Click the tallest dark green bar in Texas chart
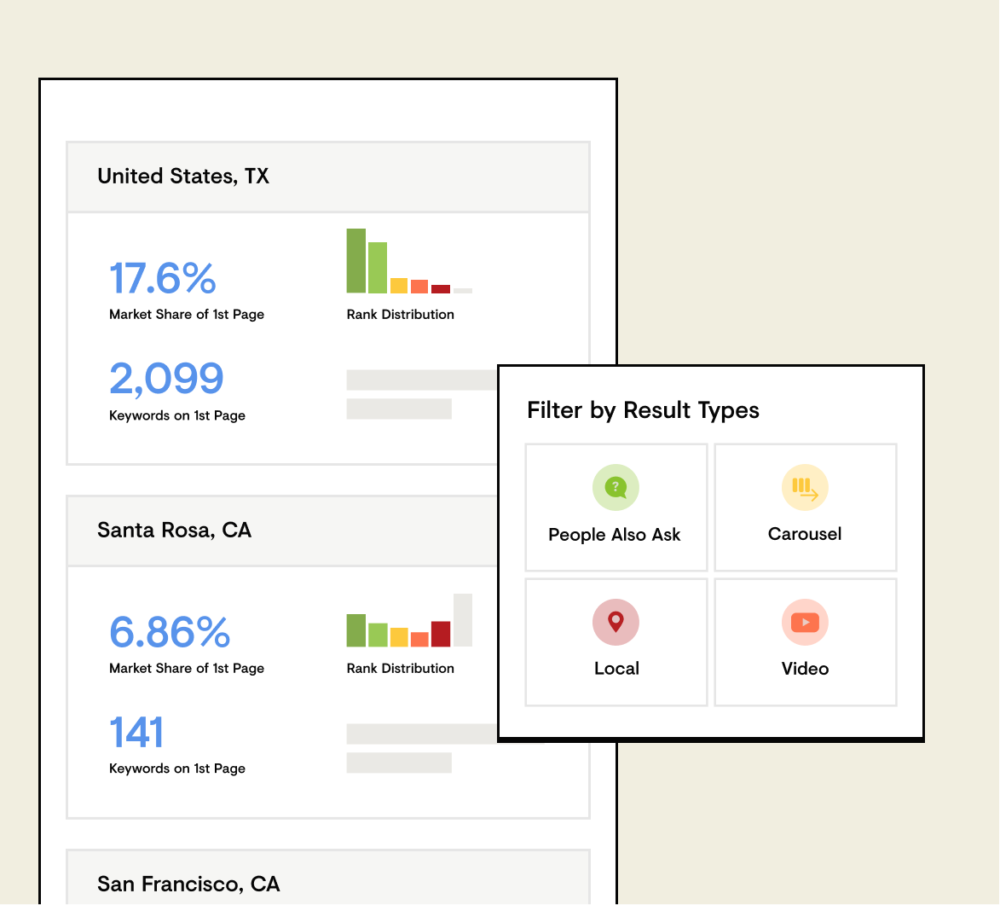The image size is (1000, 905). click(356, 261)
